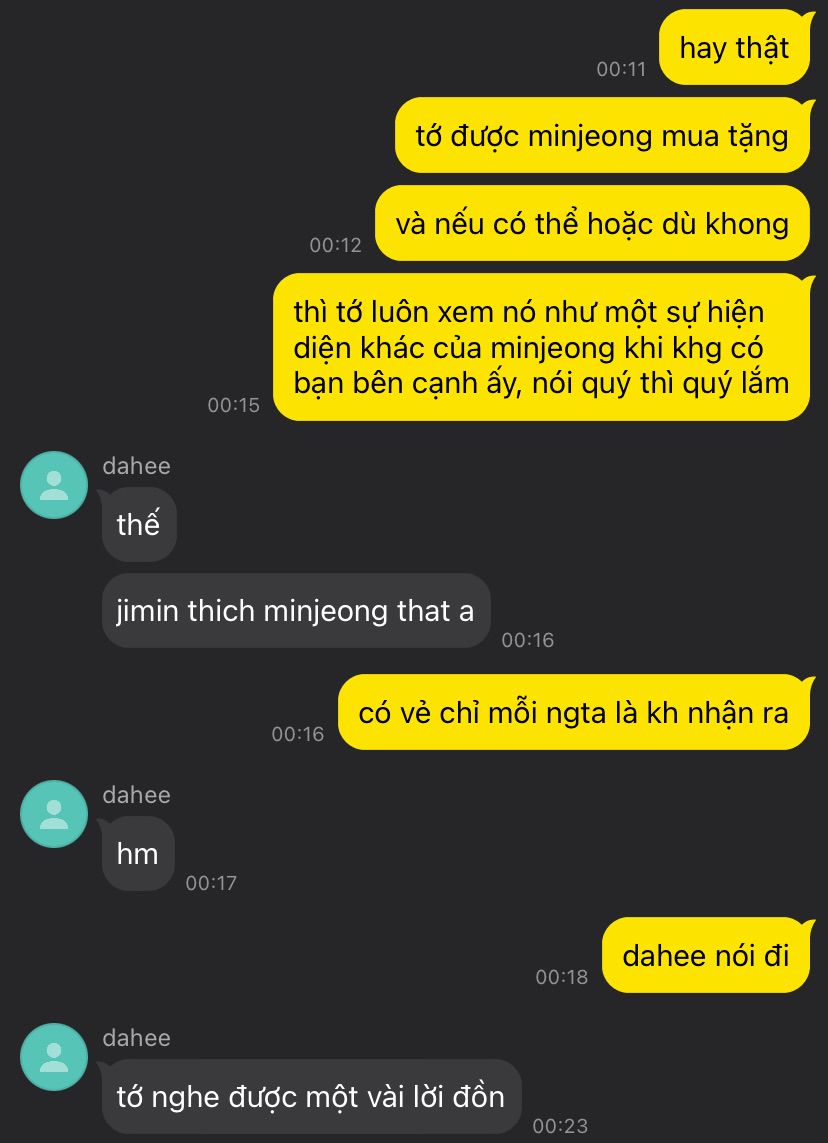Open the dahee name label above 'thế'
Image resolution: width=828 pixels, height=1143 pixels.
tap(136, 466)
